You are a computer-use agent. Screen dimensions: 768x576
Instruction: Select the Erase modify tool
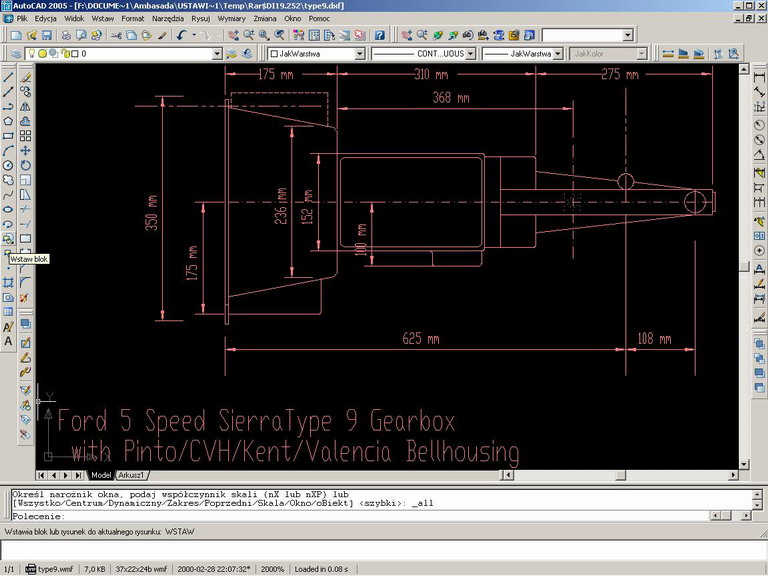coord(25,77)
